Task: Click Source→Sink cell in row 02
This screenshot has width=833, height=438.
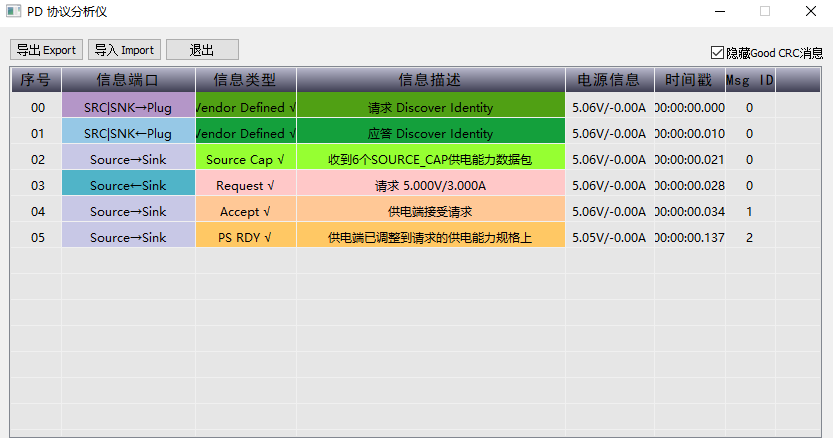Action: (128, 159)
